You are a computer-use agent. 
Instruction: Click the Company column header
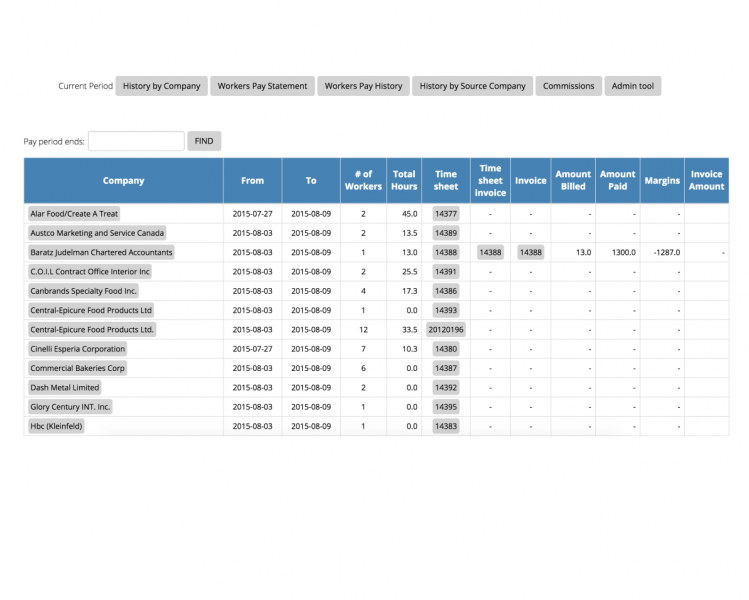pos(123,181)
